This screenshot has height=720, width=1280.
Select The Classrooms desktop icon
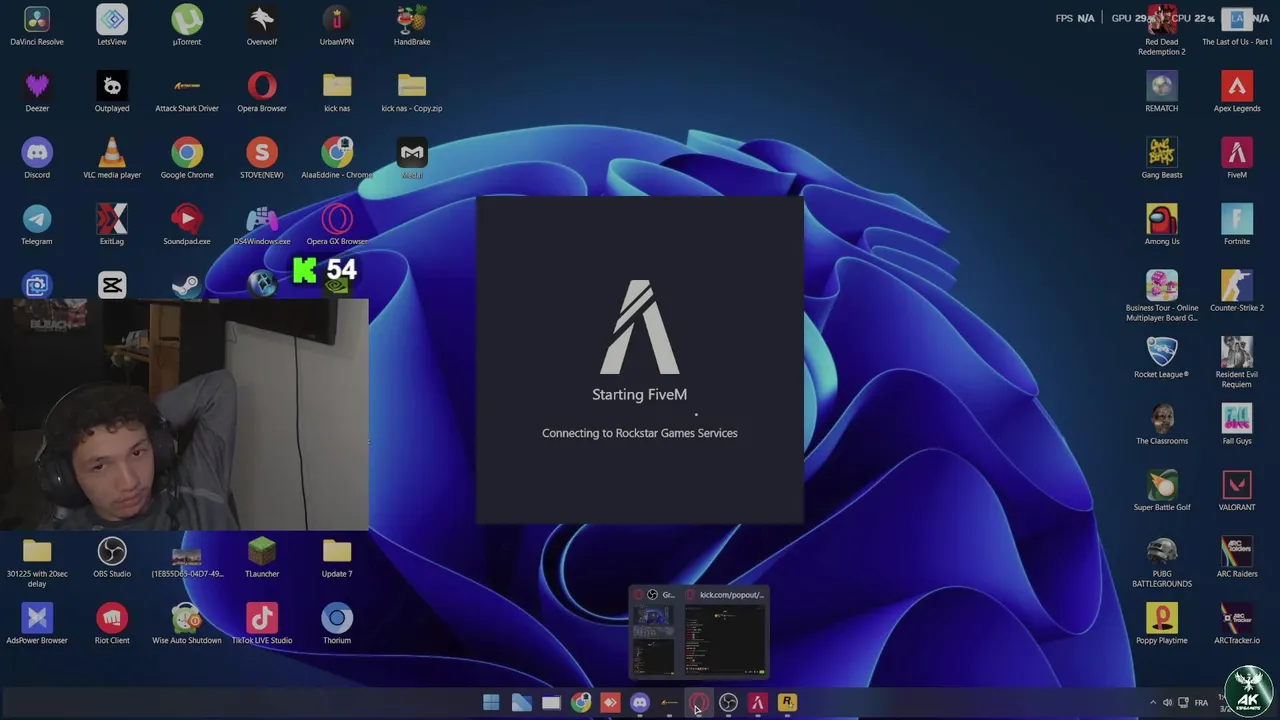point(1162,425)
